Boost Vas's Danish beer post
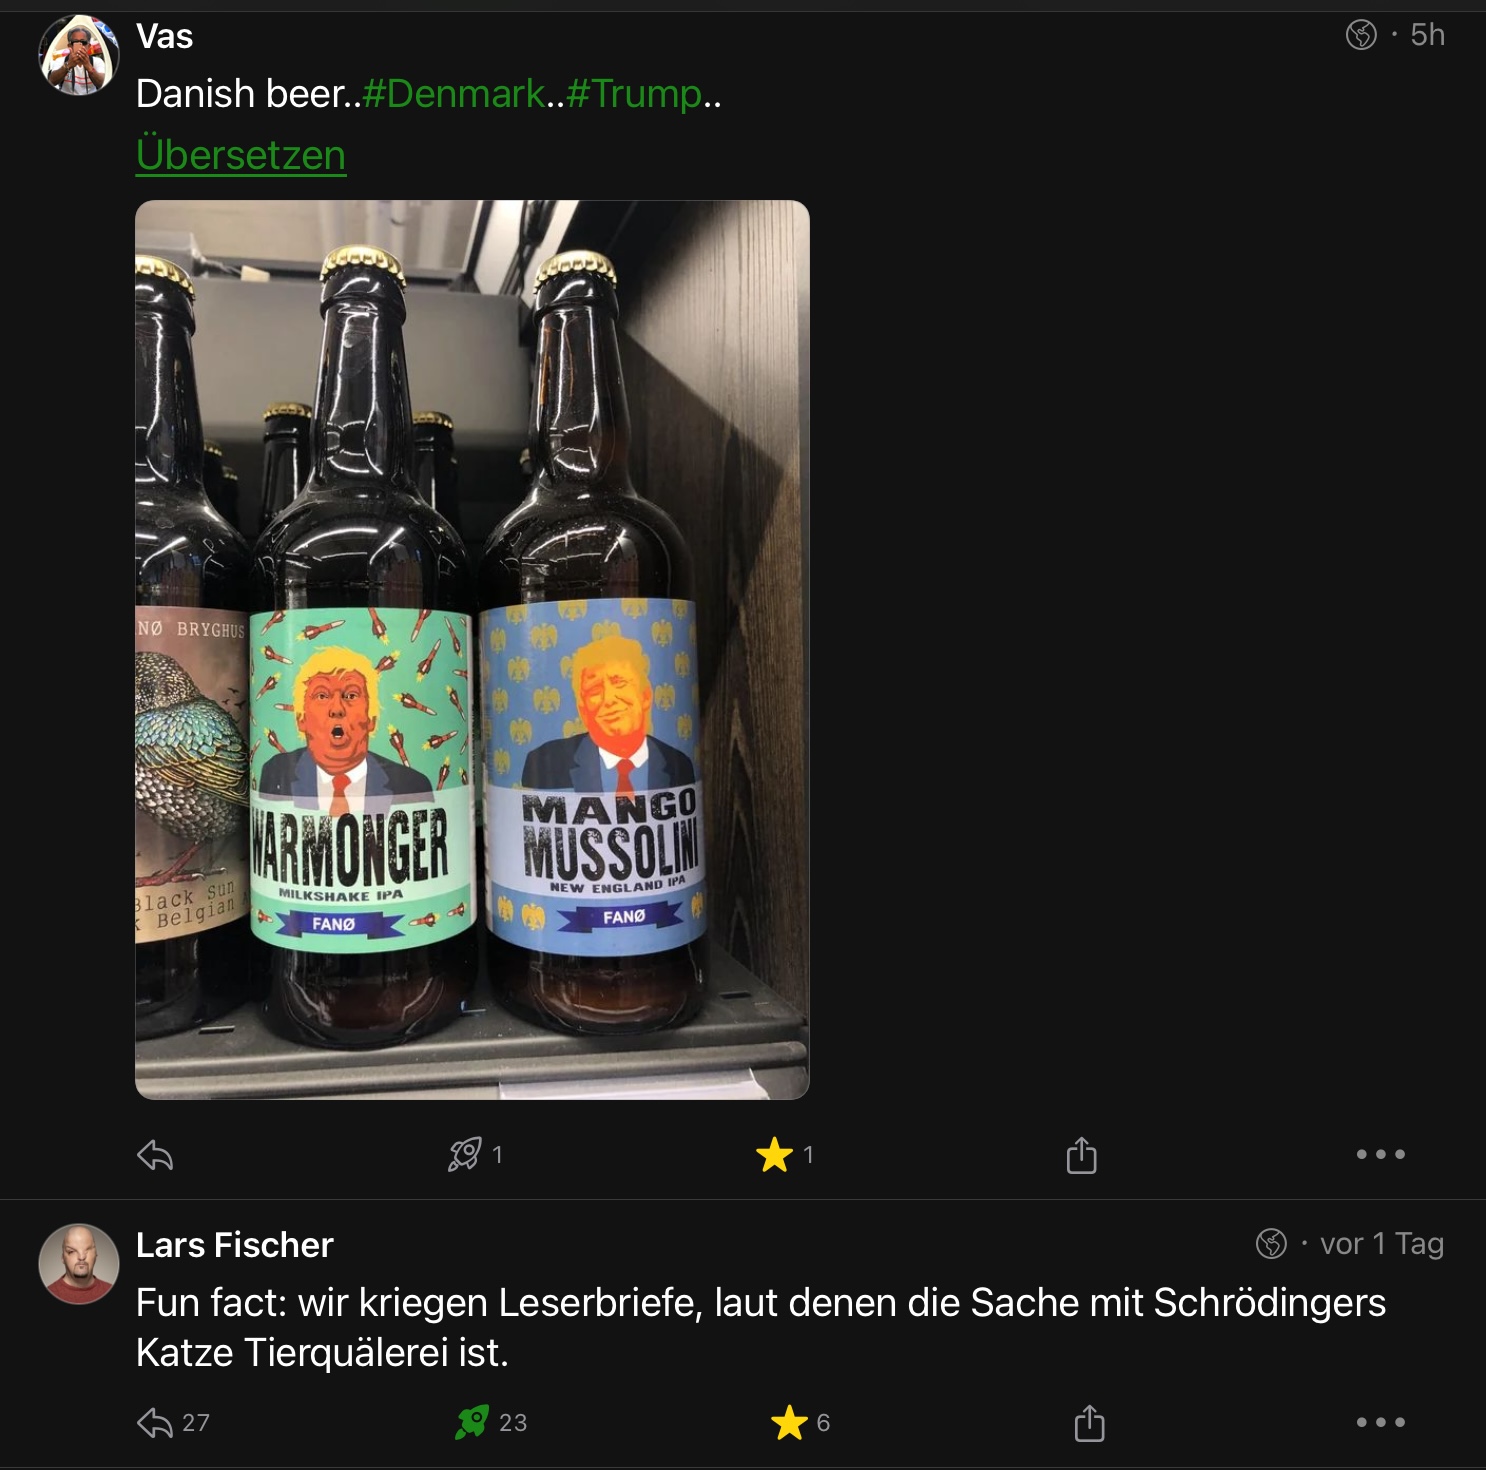Screen dimensions: 1486x1470 tap(465, 1155)
